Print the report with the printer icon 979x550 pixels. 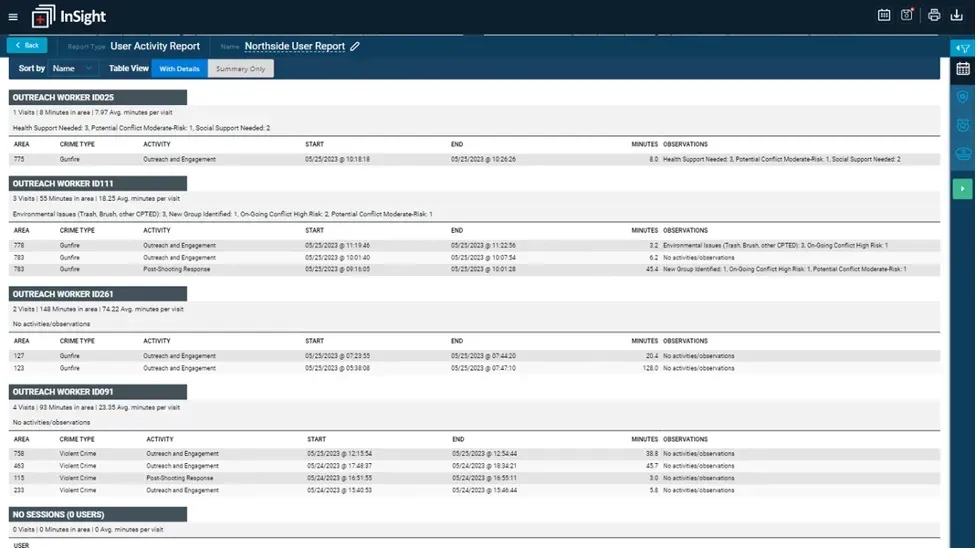(x=934, y=15)
